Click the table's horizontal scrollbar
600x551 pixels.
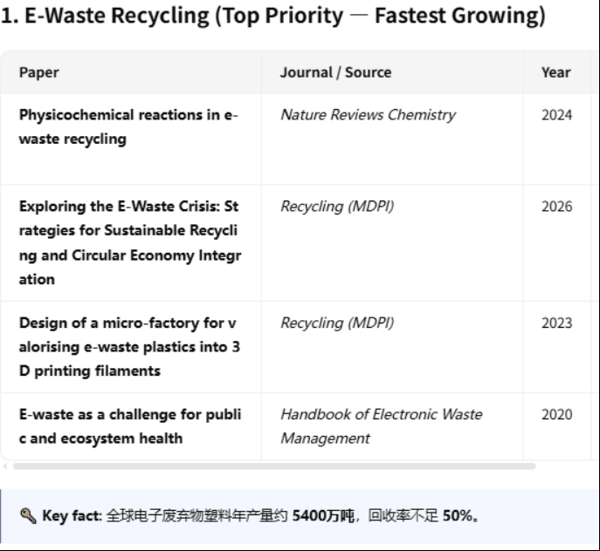274,466
